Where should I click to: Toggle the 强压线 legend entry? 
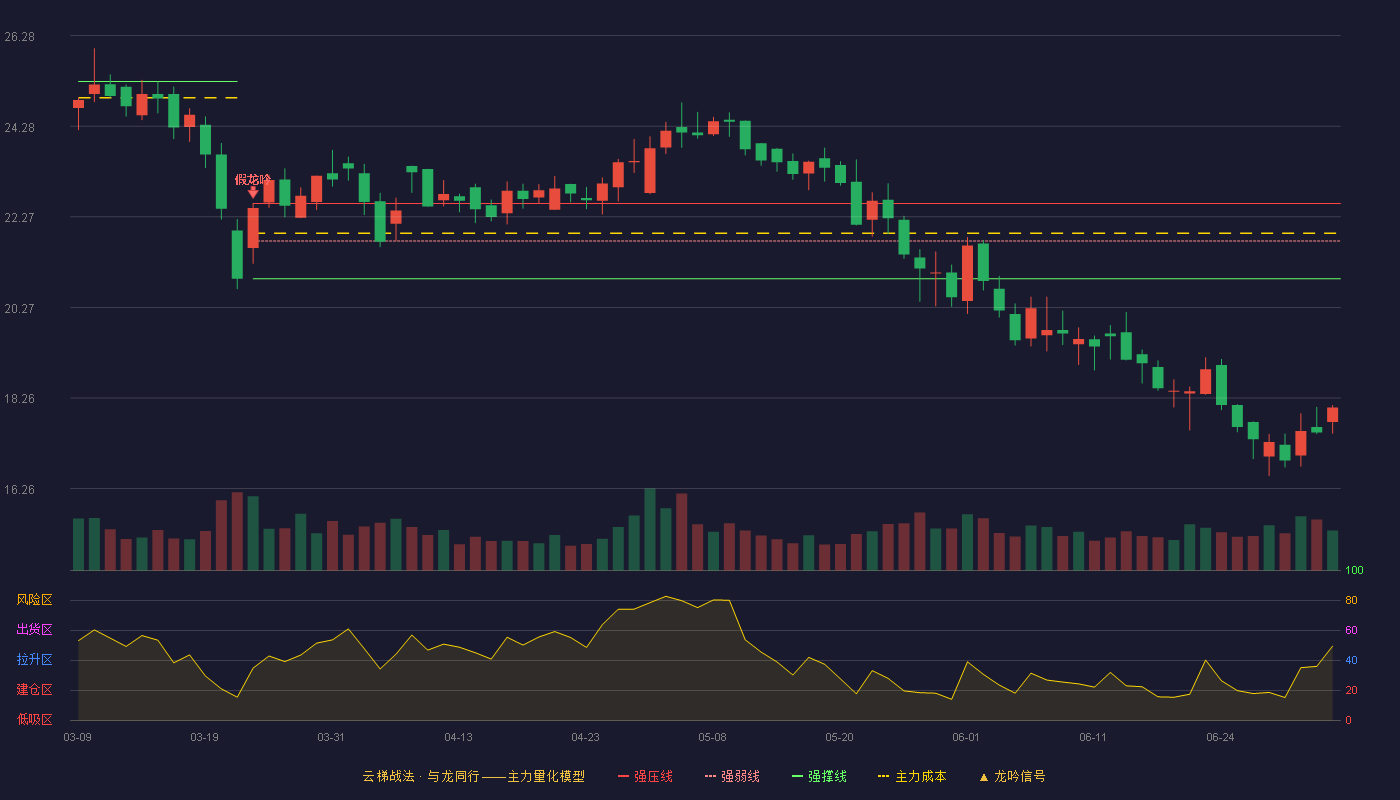pyautogui.click(x=645, y=776)
